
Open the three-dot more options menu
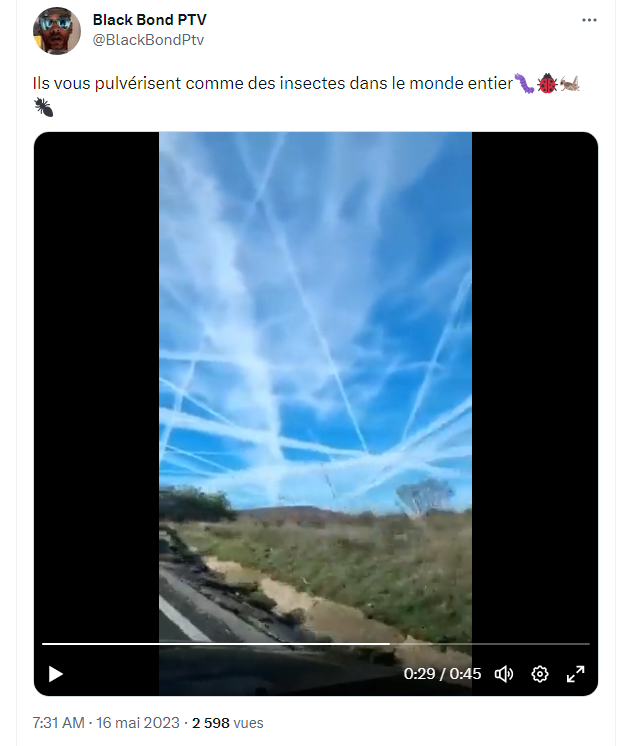pyautogui.click(x=589, y=20)
